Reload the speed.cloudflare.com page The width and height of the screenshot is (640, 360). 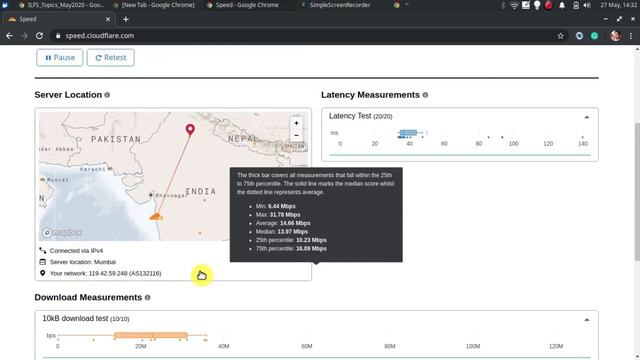coord(39,36)
